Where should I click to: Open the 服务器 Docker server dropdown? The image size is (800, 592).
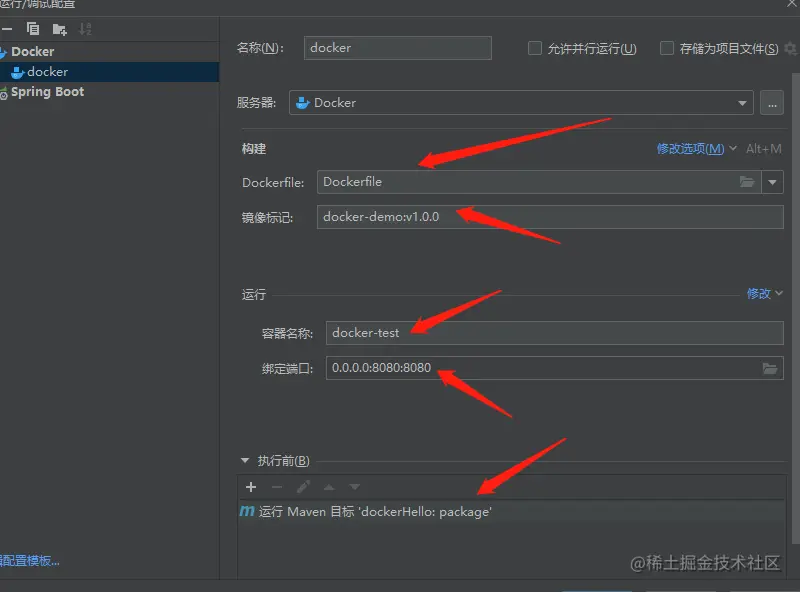[x=521, y=103]
